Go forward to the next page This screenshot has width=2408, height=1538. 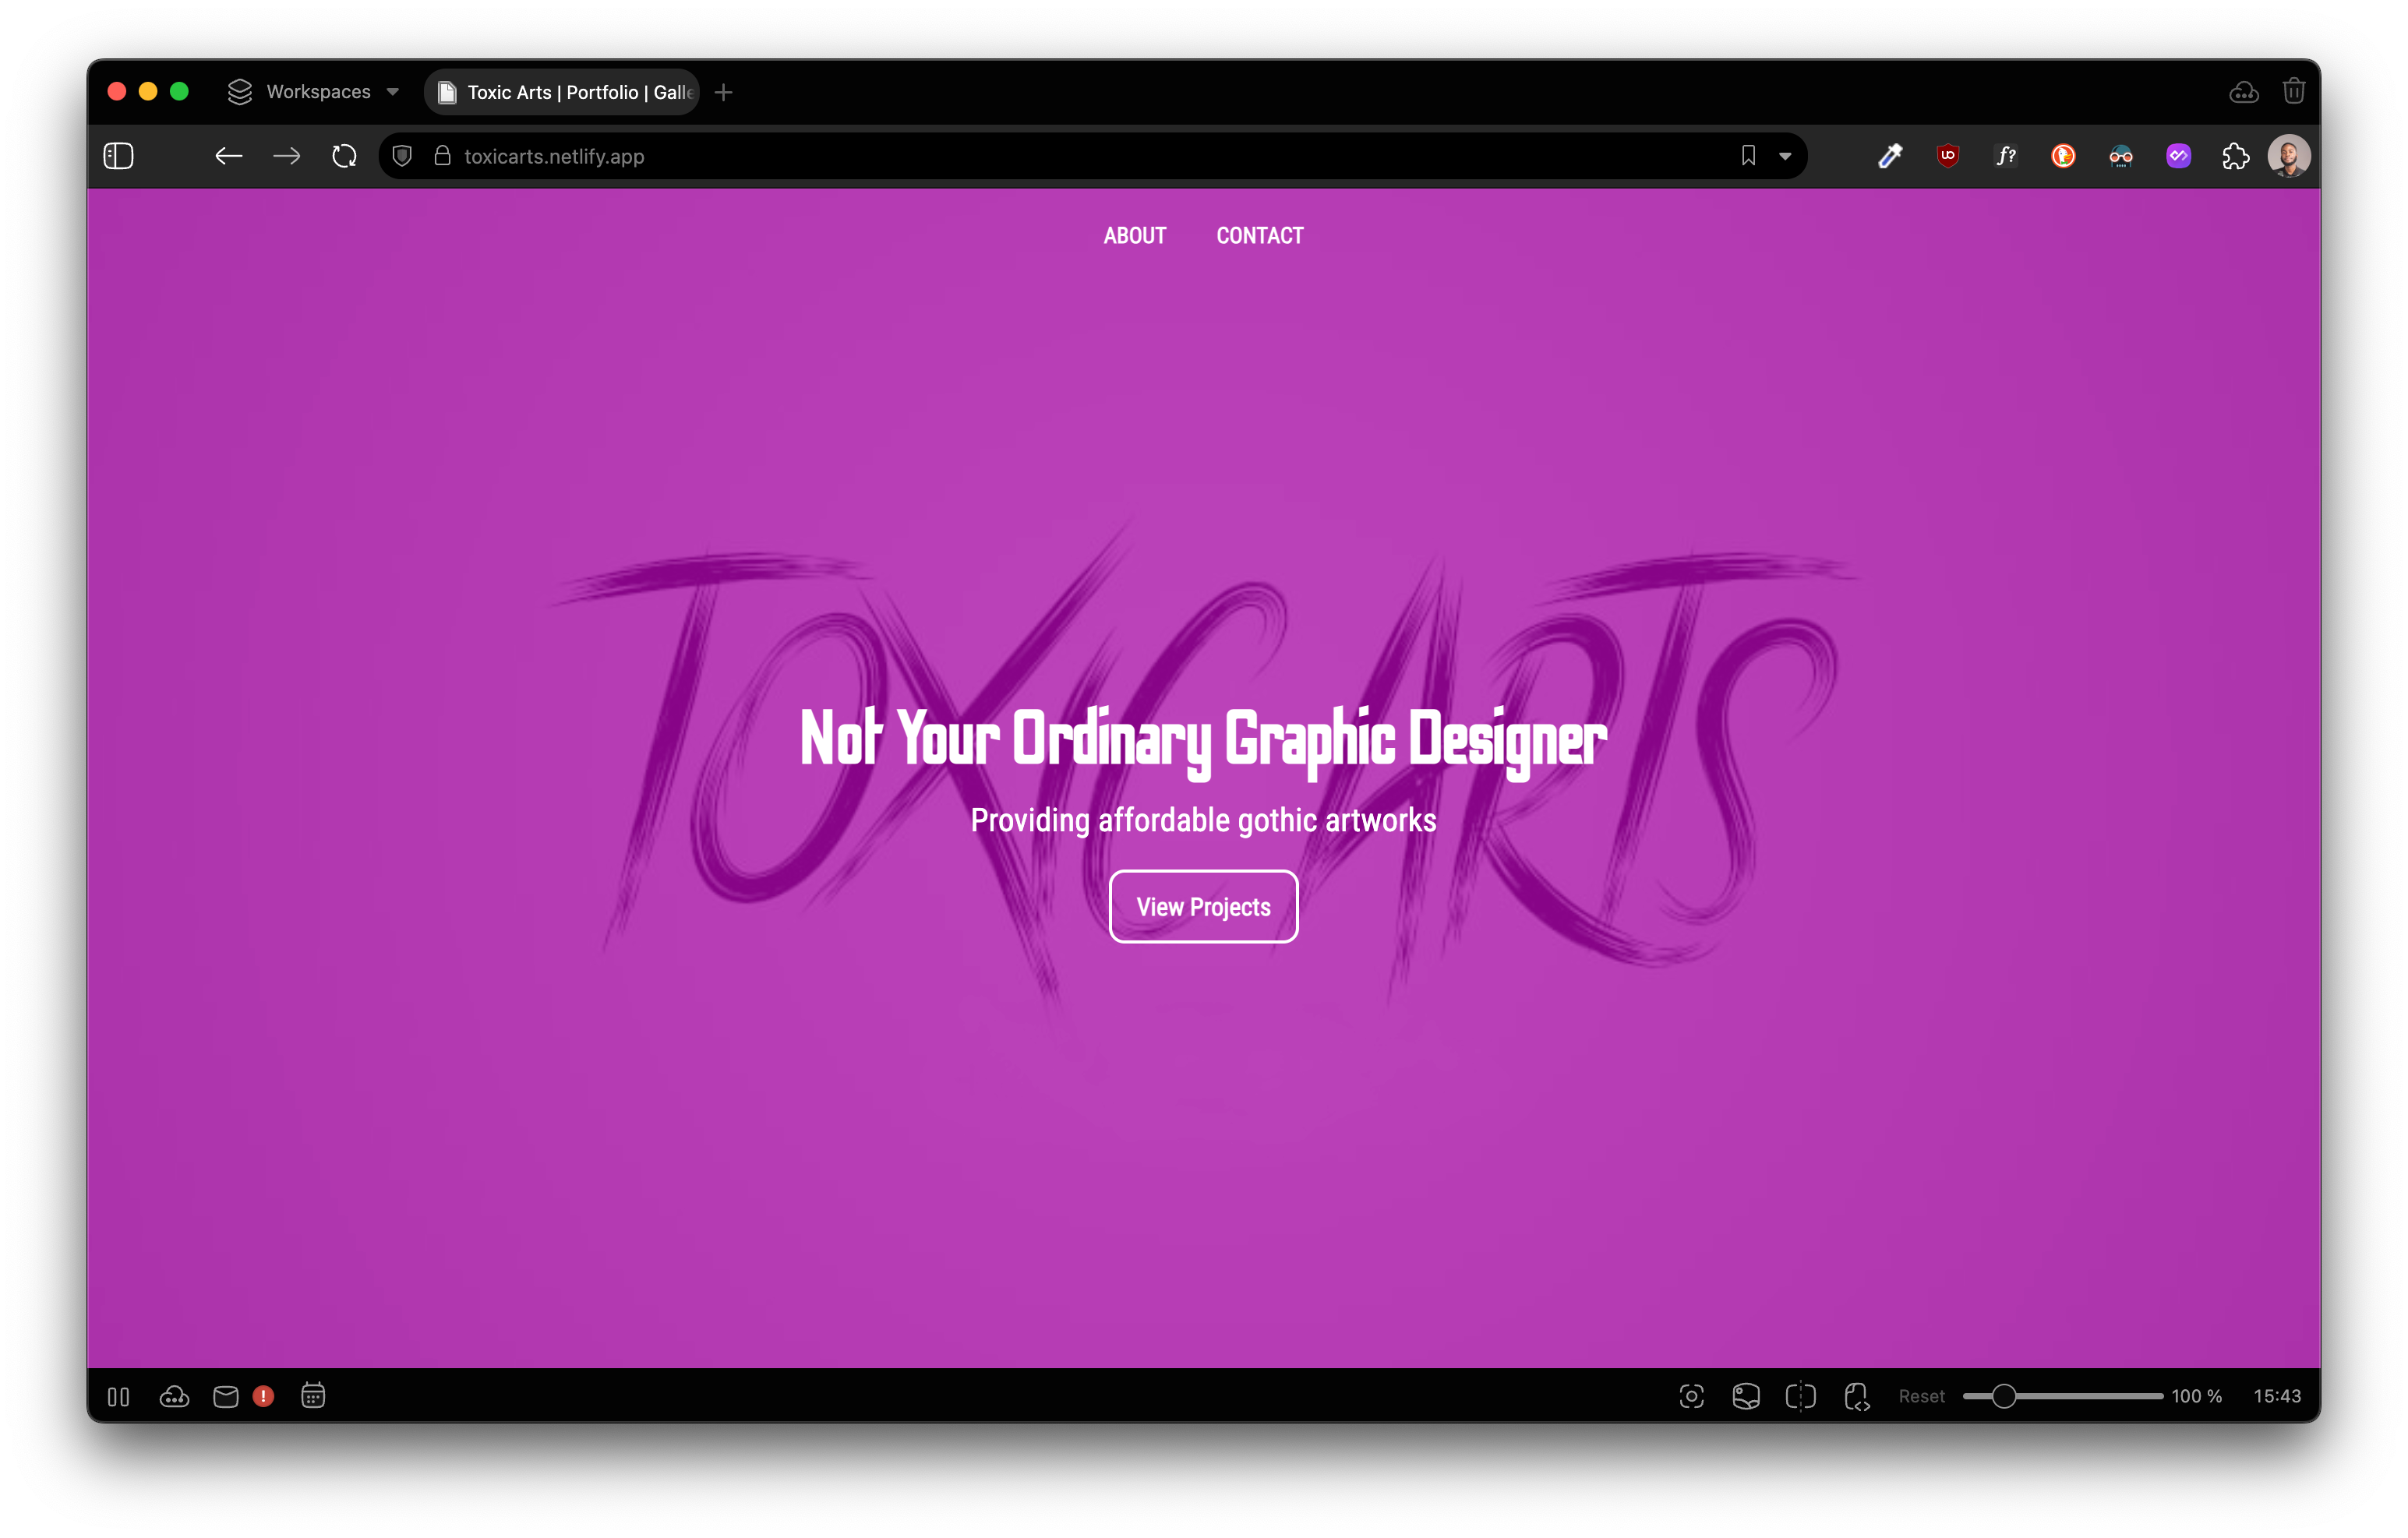[287, 156]
